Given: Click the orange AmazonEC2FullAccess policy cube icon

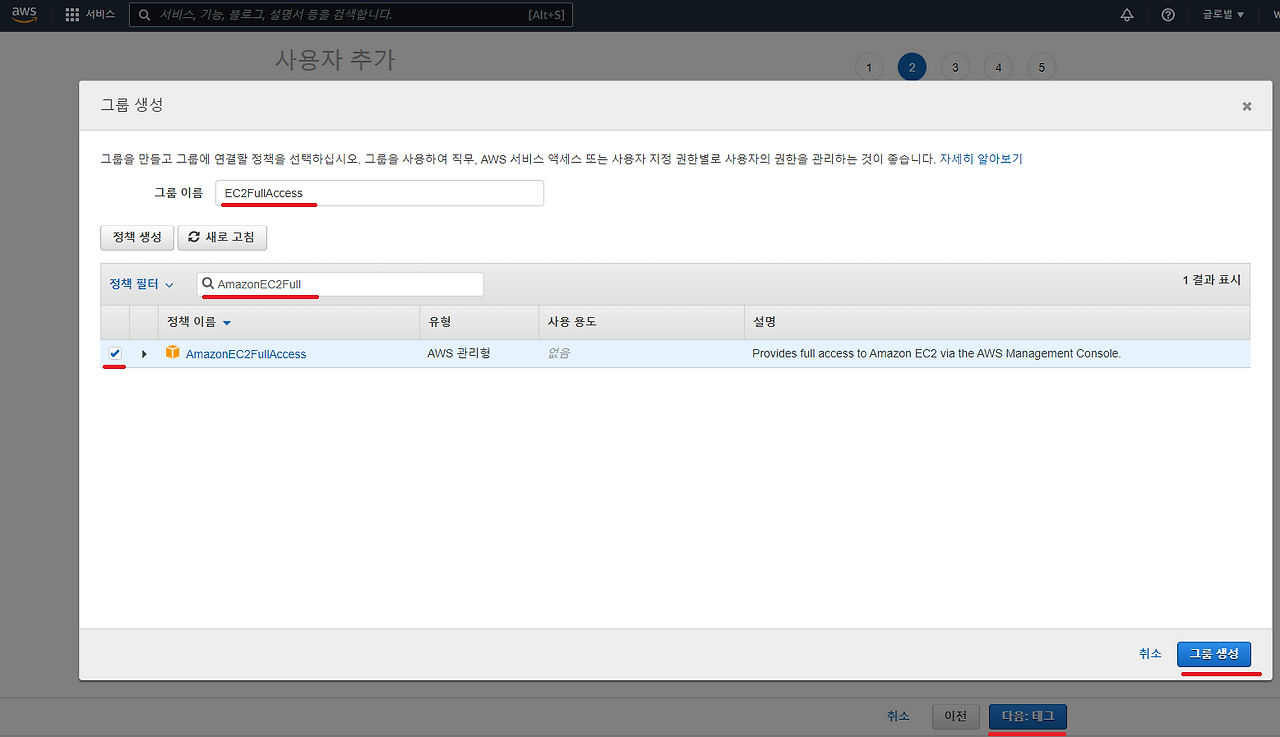Looking at the screenshot, I should click(173, 353).
